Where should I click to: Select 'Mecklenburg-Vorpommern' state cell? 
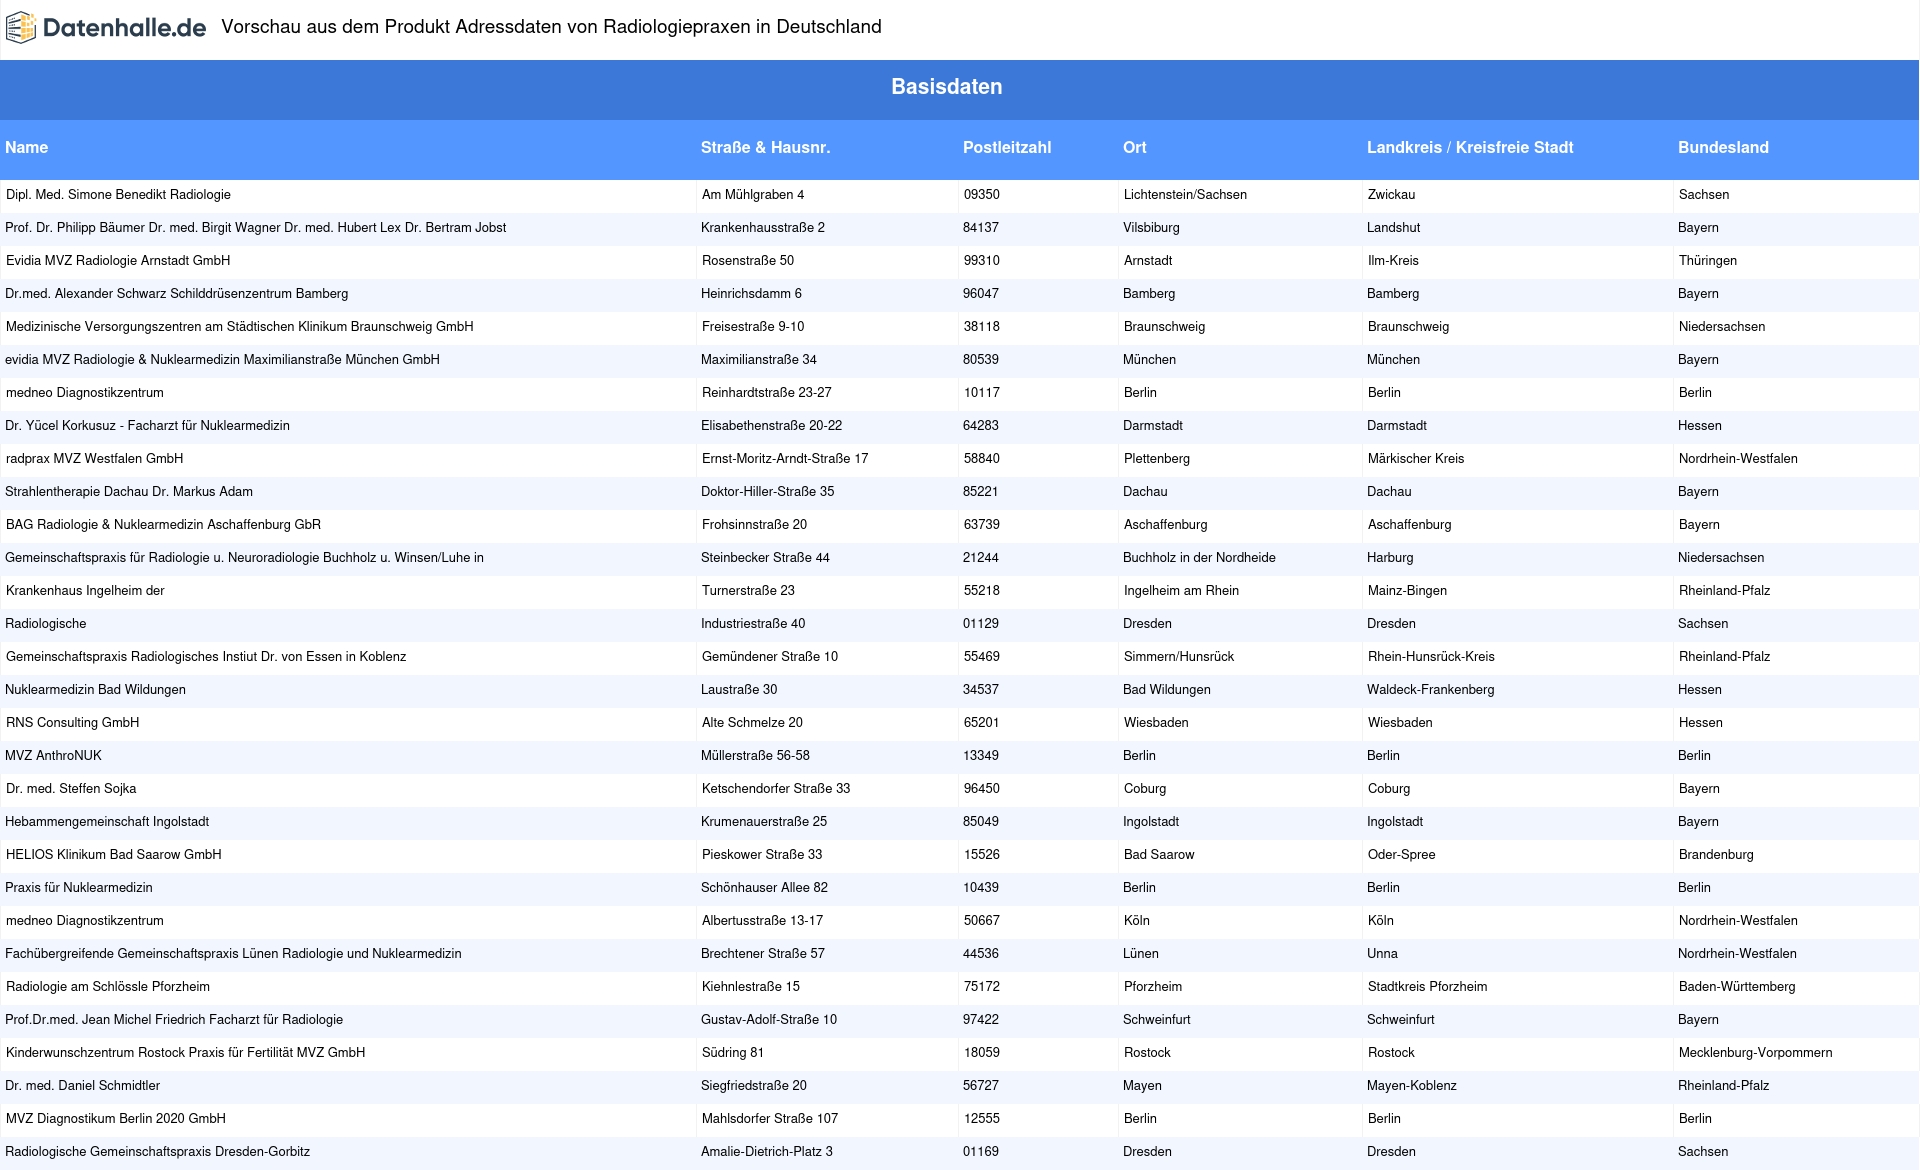tap(1755, 1053)
